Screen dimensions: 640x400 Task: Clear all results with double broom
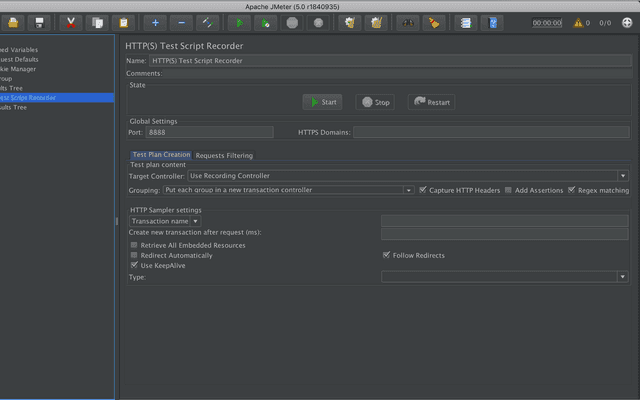point(376,23)
